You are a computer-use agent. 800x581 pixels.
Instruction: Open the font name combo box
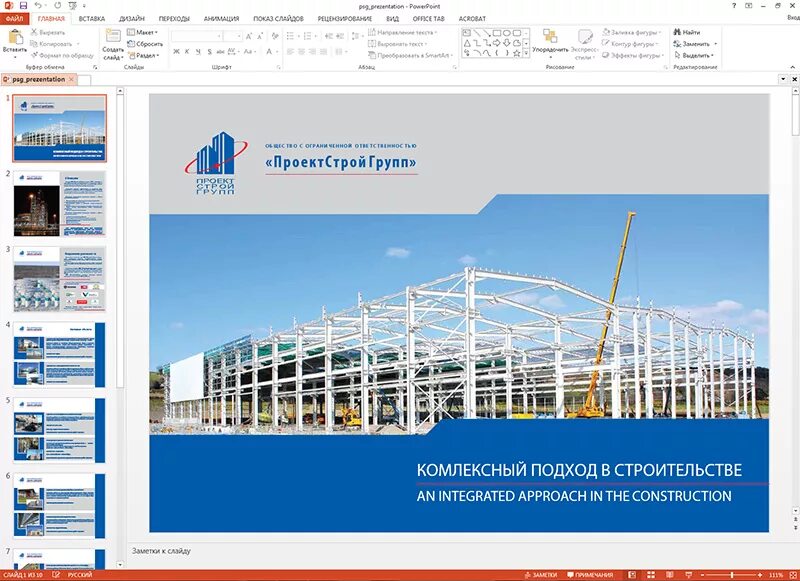[x=196, y=36]
